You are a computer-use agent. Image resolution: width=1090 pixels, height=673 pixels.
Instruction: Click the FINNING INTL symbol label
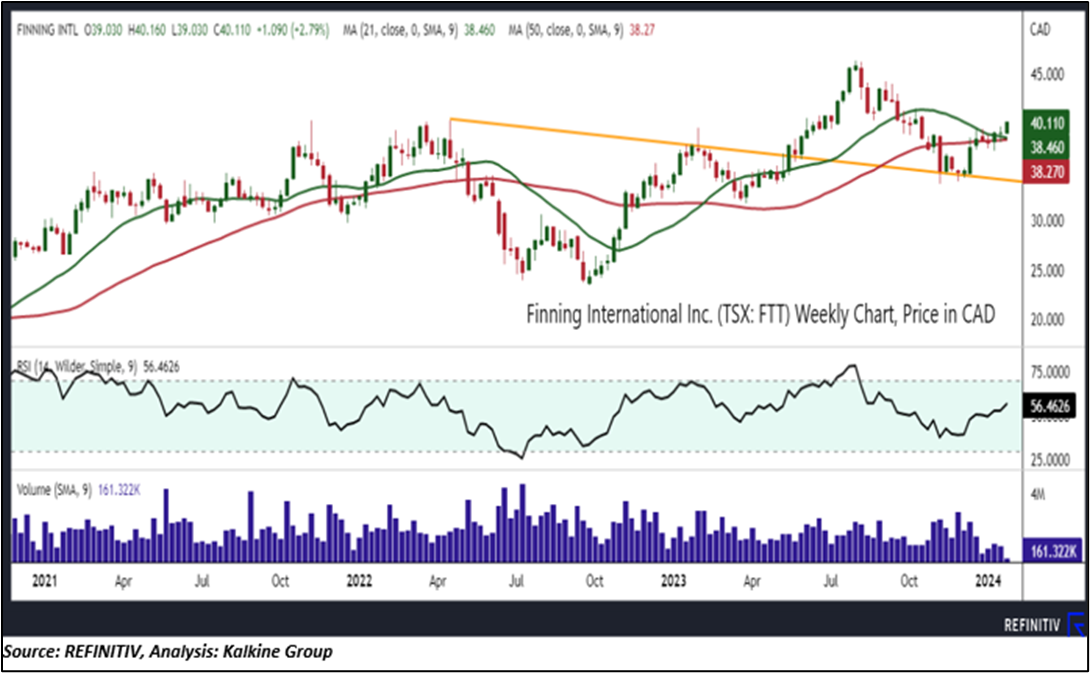(x=47, y=31)
